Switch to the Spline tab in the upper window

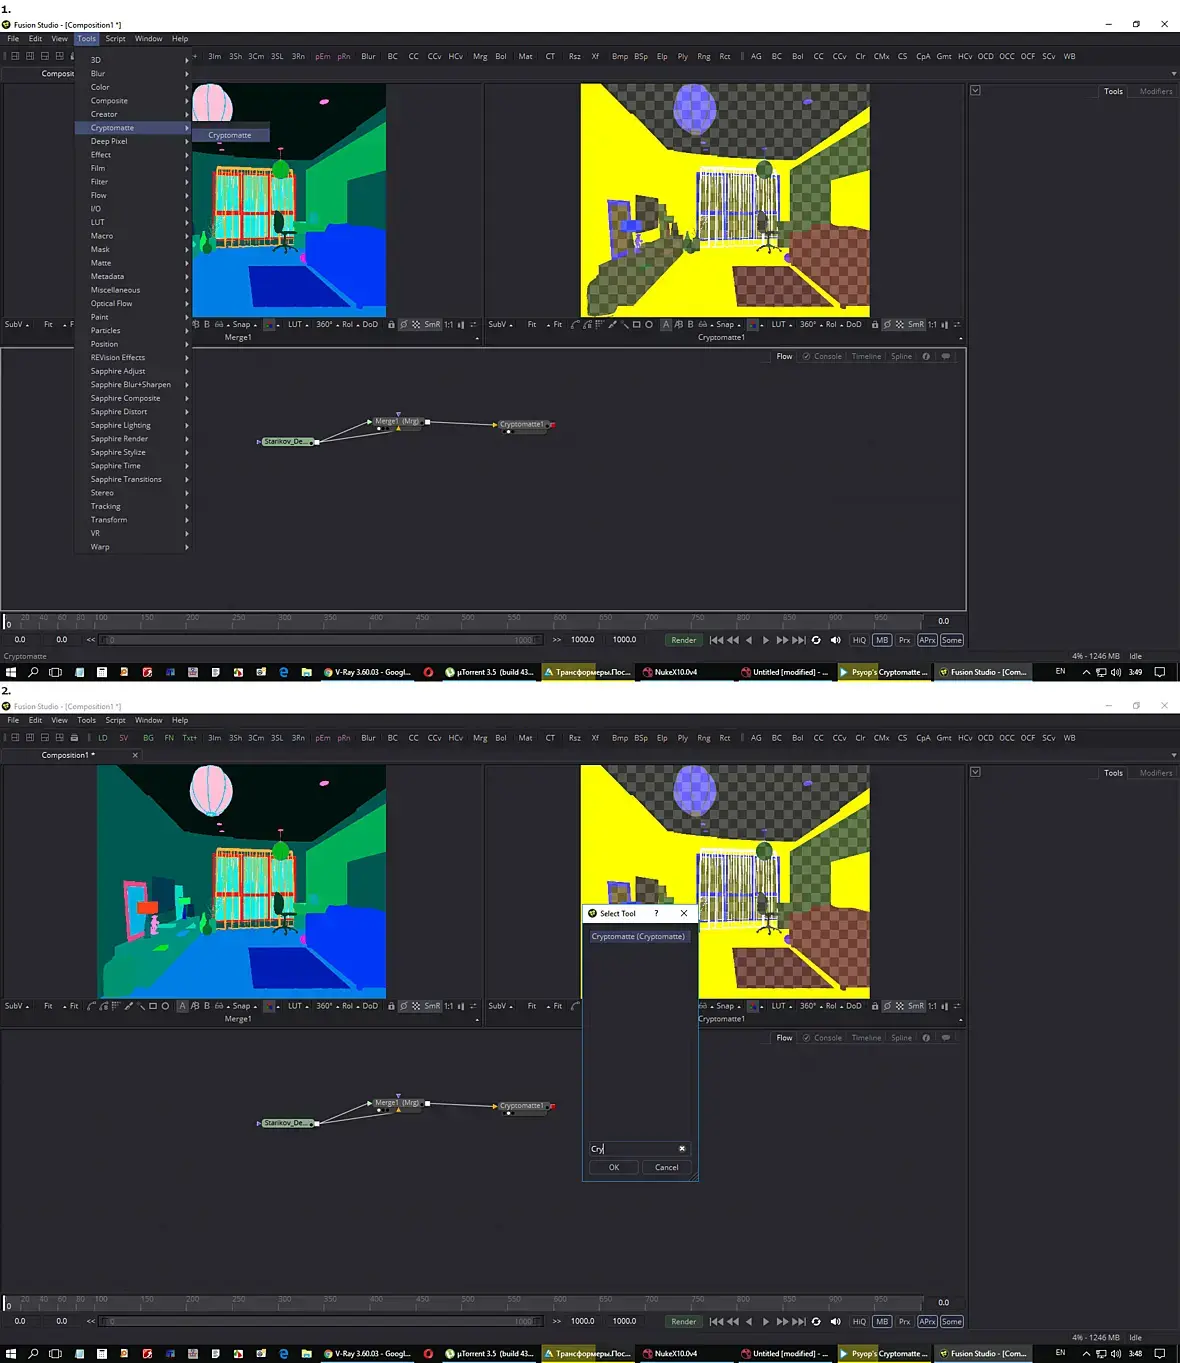901,356
